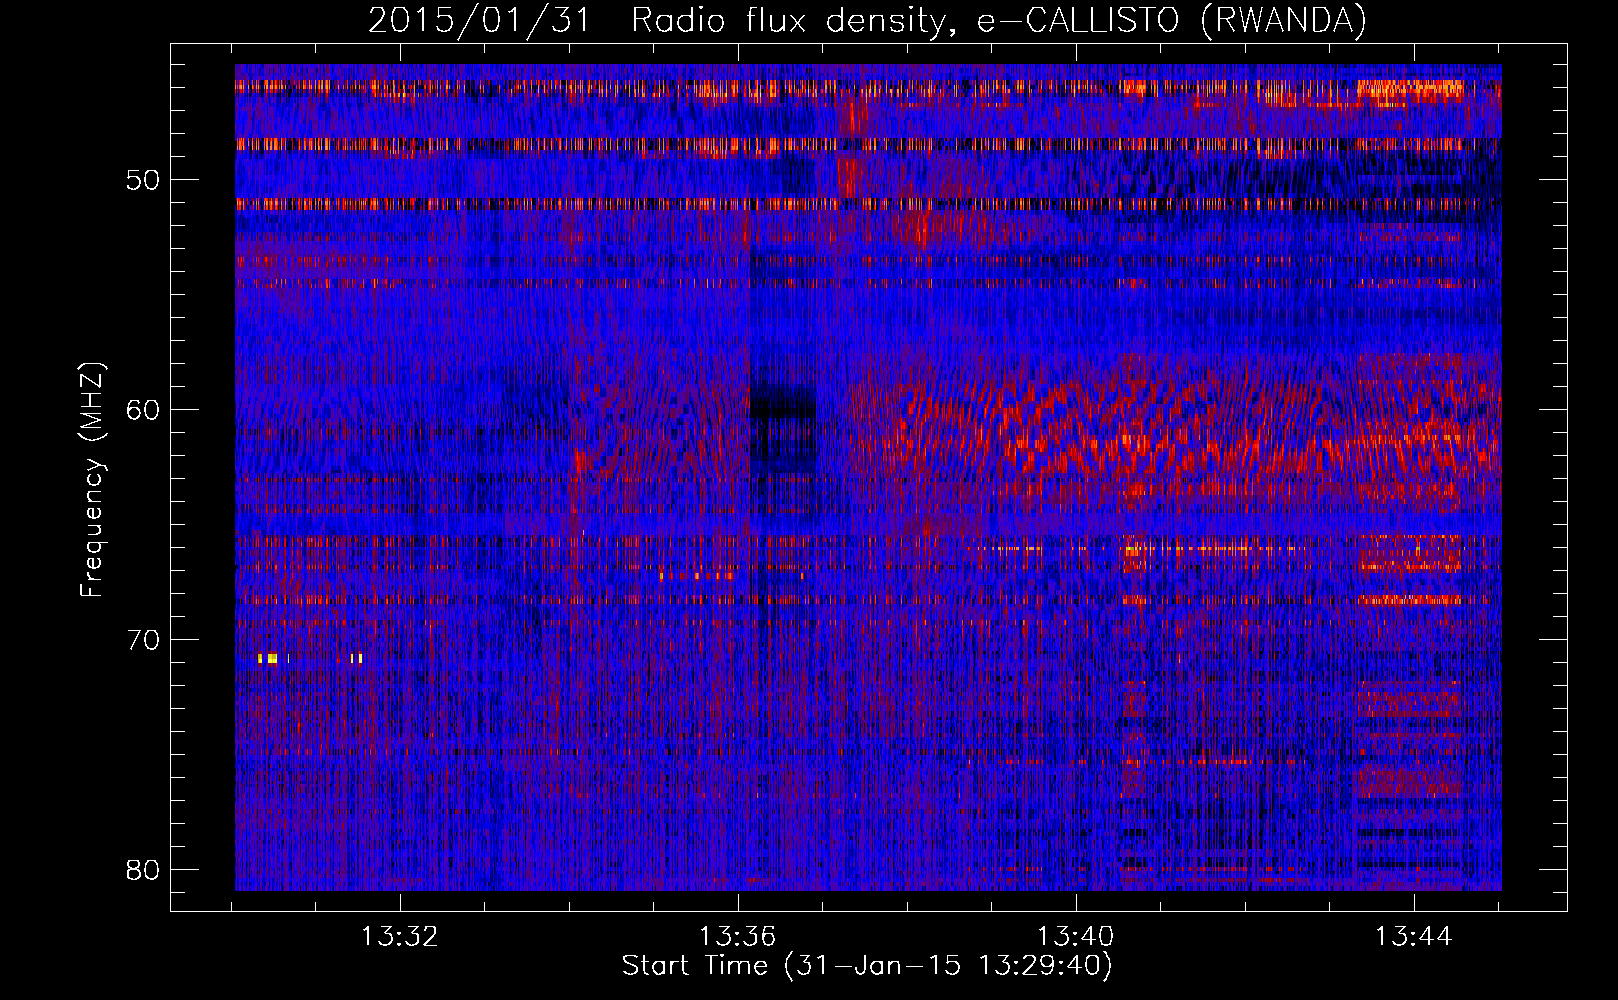The height and width of the screenshot is (1000, 1618).
Task: Click the 60 MHz frequency tick label
Action: tap(143, 410)
